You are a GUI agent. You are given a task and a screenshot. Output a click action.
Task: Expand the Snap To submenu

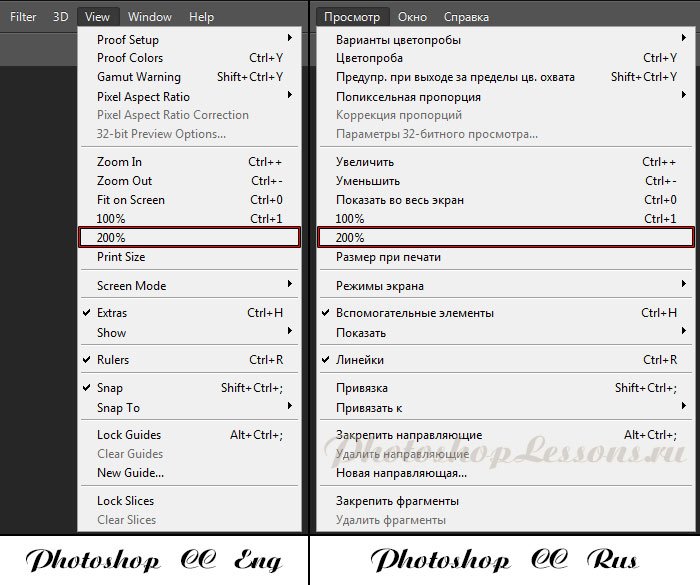[190, 407]
